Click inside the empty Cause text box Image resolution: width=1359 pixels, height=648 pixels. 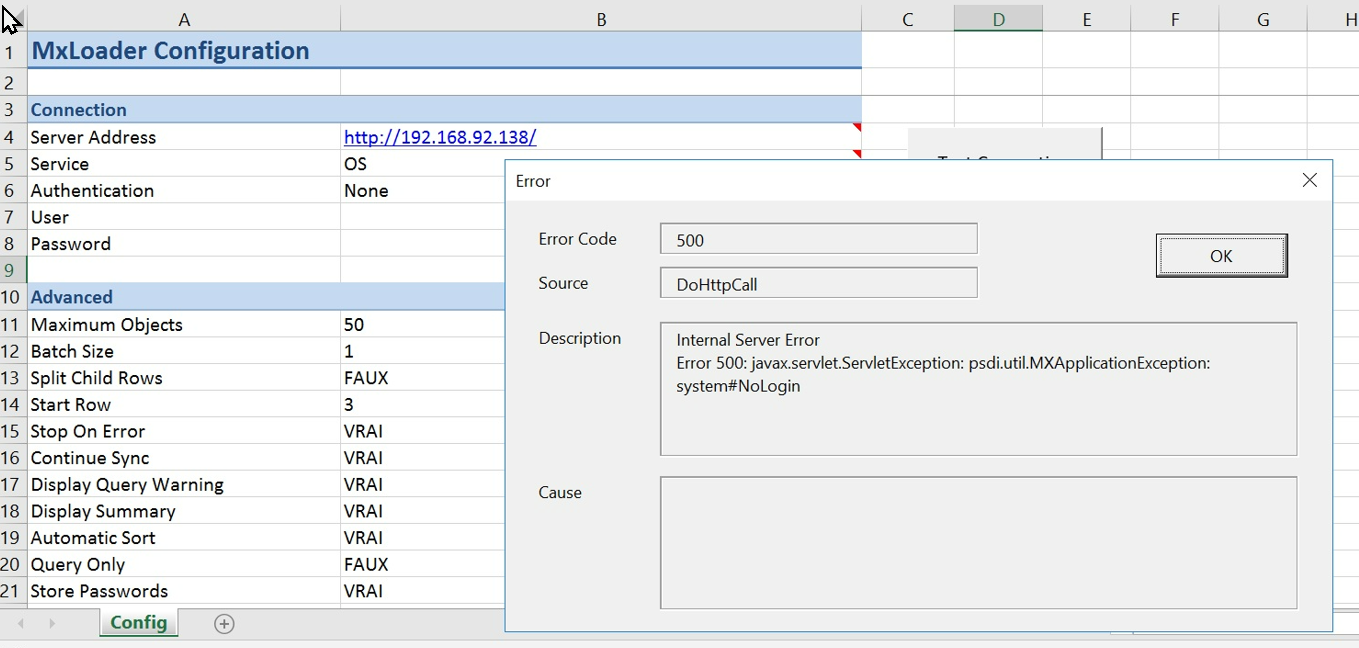978,540
